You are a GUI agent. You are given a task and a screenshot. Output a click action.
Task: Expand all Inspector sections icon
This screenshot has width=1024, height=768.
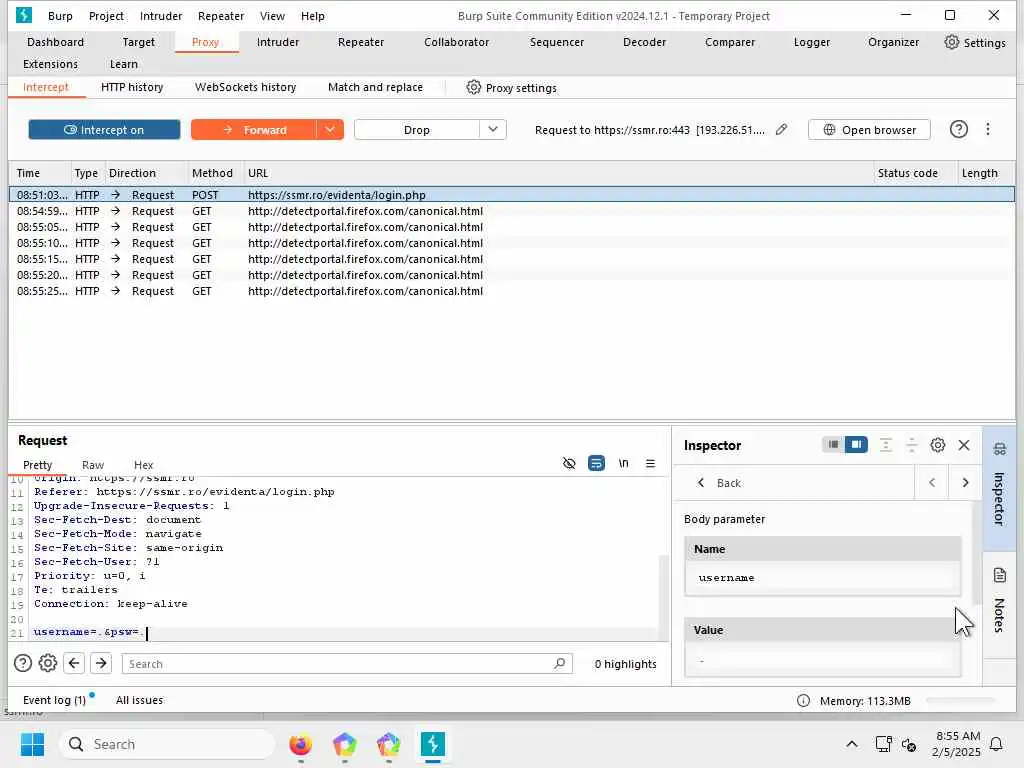click(x=886, y=445)
